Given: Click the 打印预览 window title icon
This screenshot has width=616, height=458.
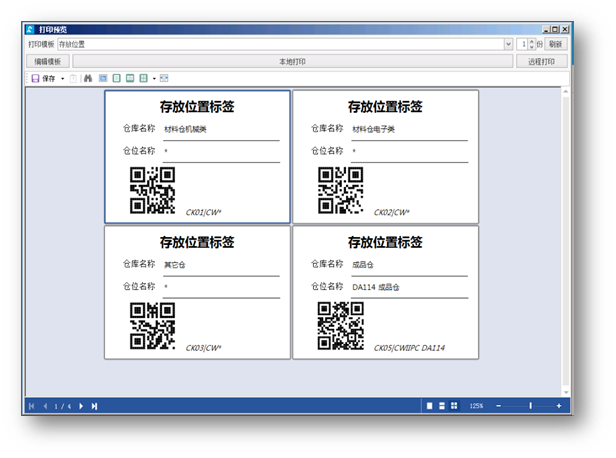Looking at the screenshot, I should click(x=30, y=29).
